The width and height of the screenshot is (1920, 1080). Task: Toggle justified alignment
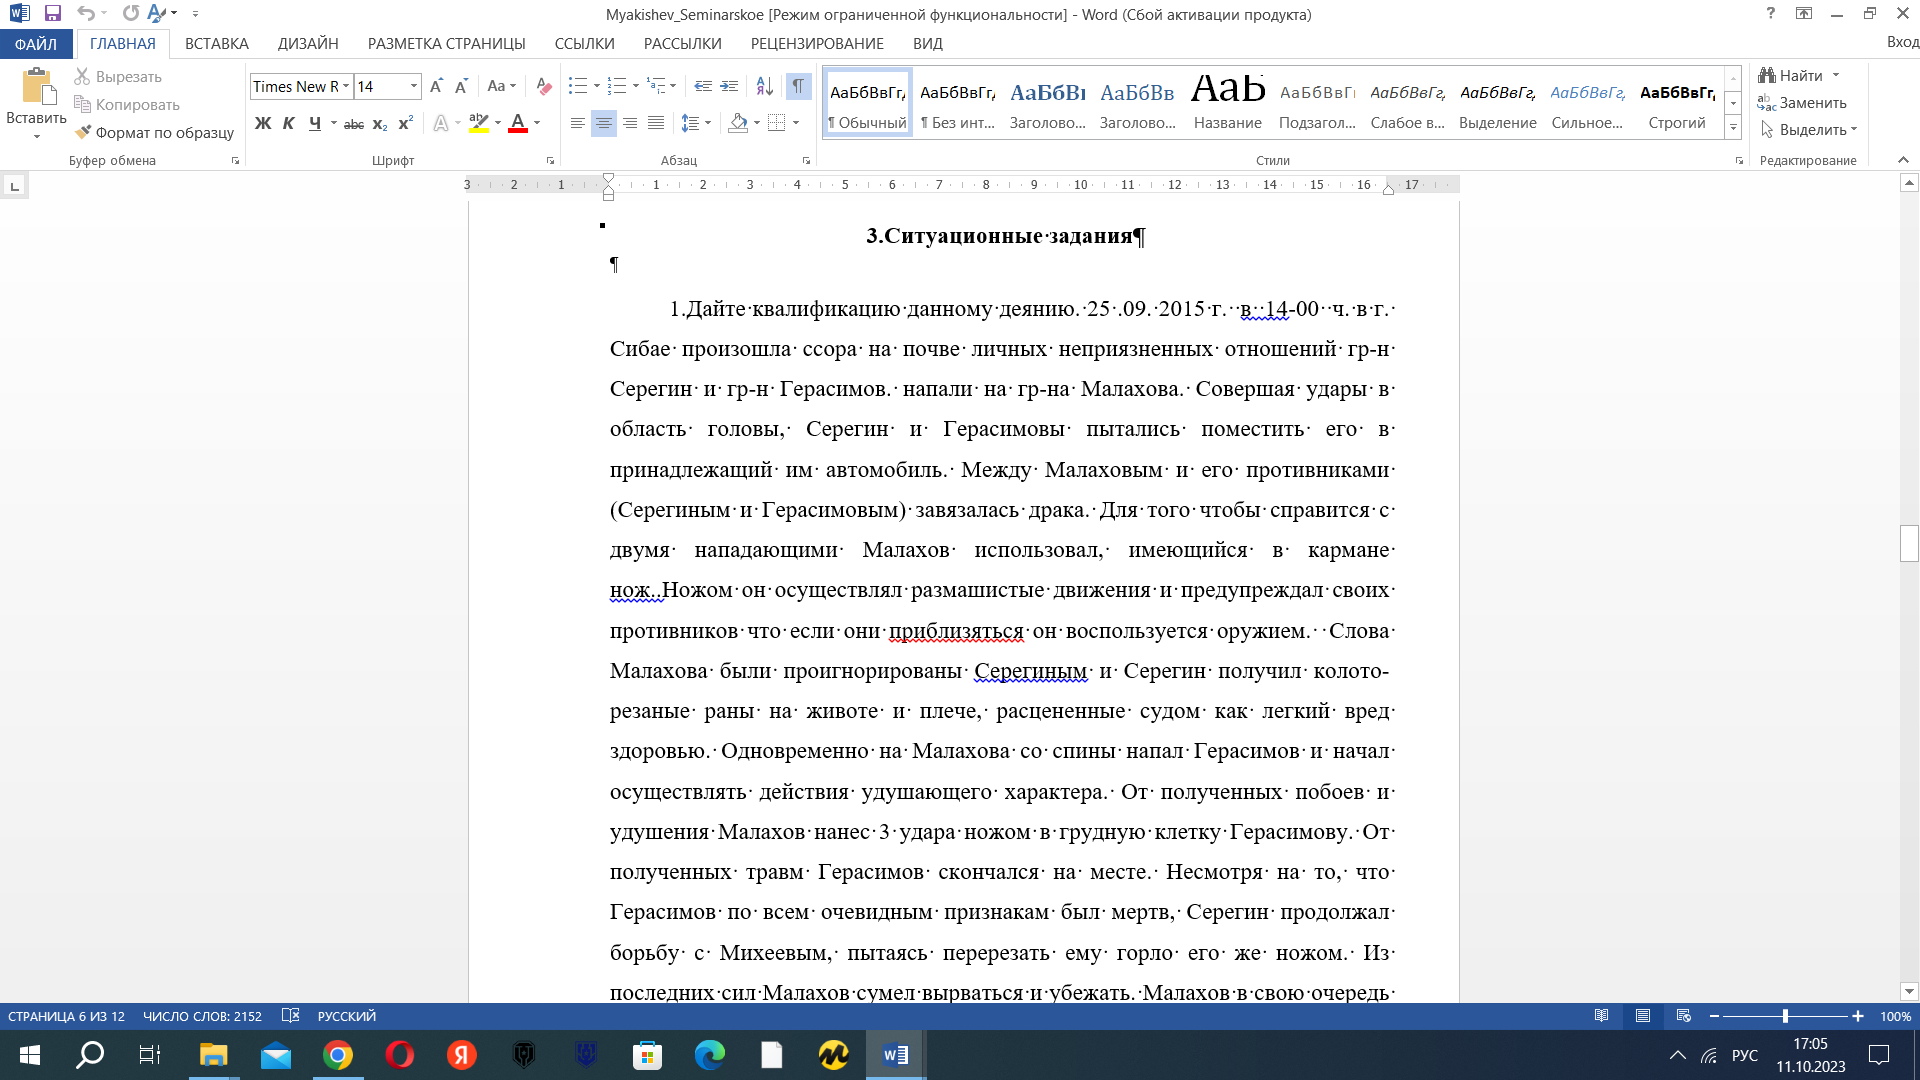pyautogui.click(x=656, y=123)
